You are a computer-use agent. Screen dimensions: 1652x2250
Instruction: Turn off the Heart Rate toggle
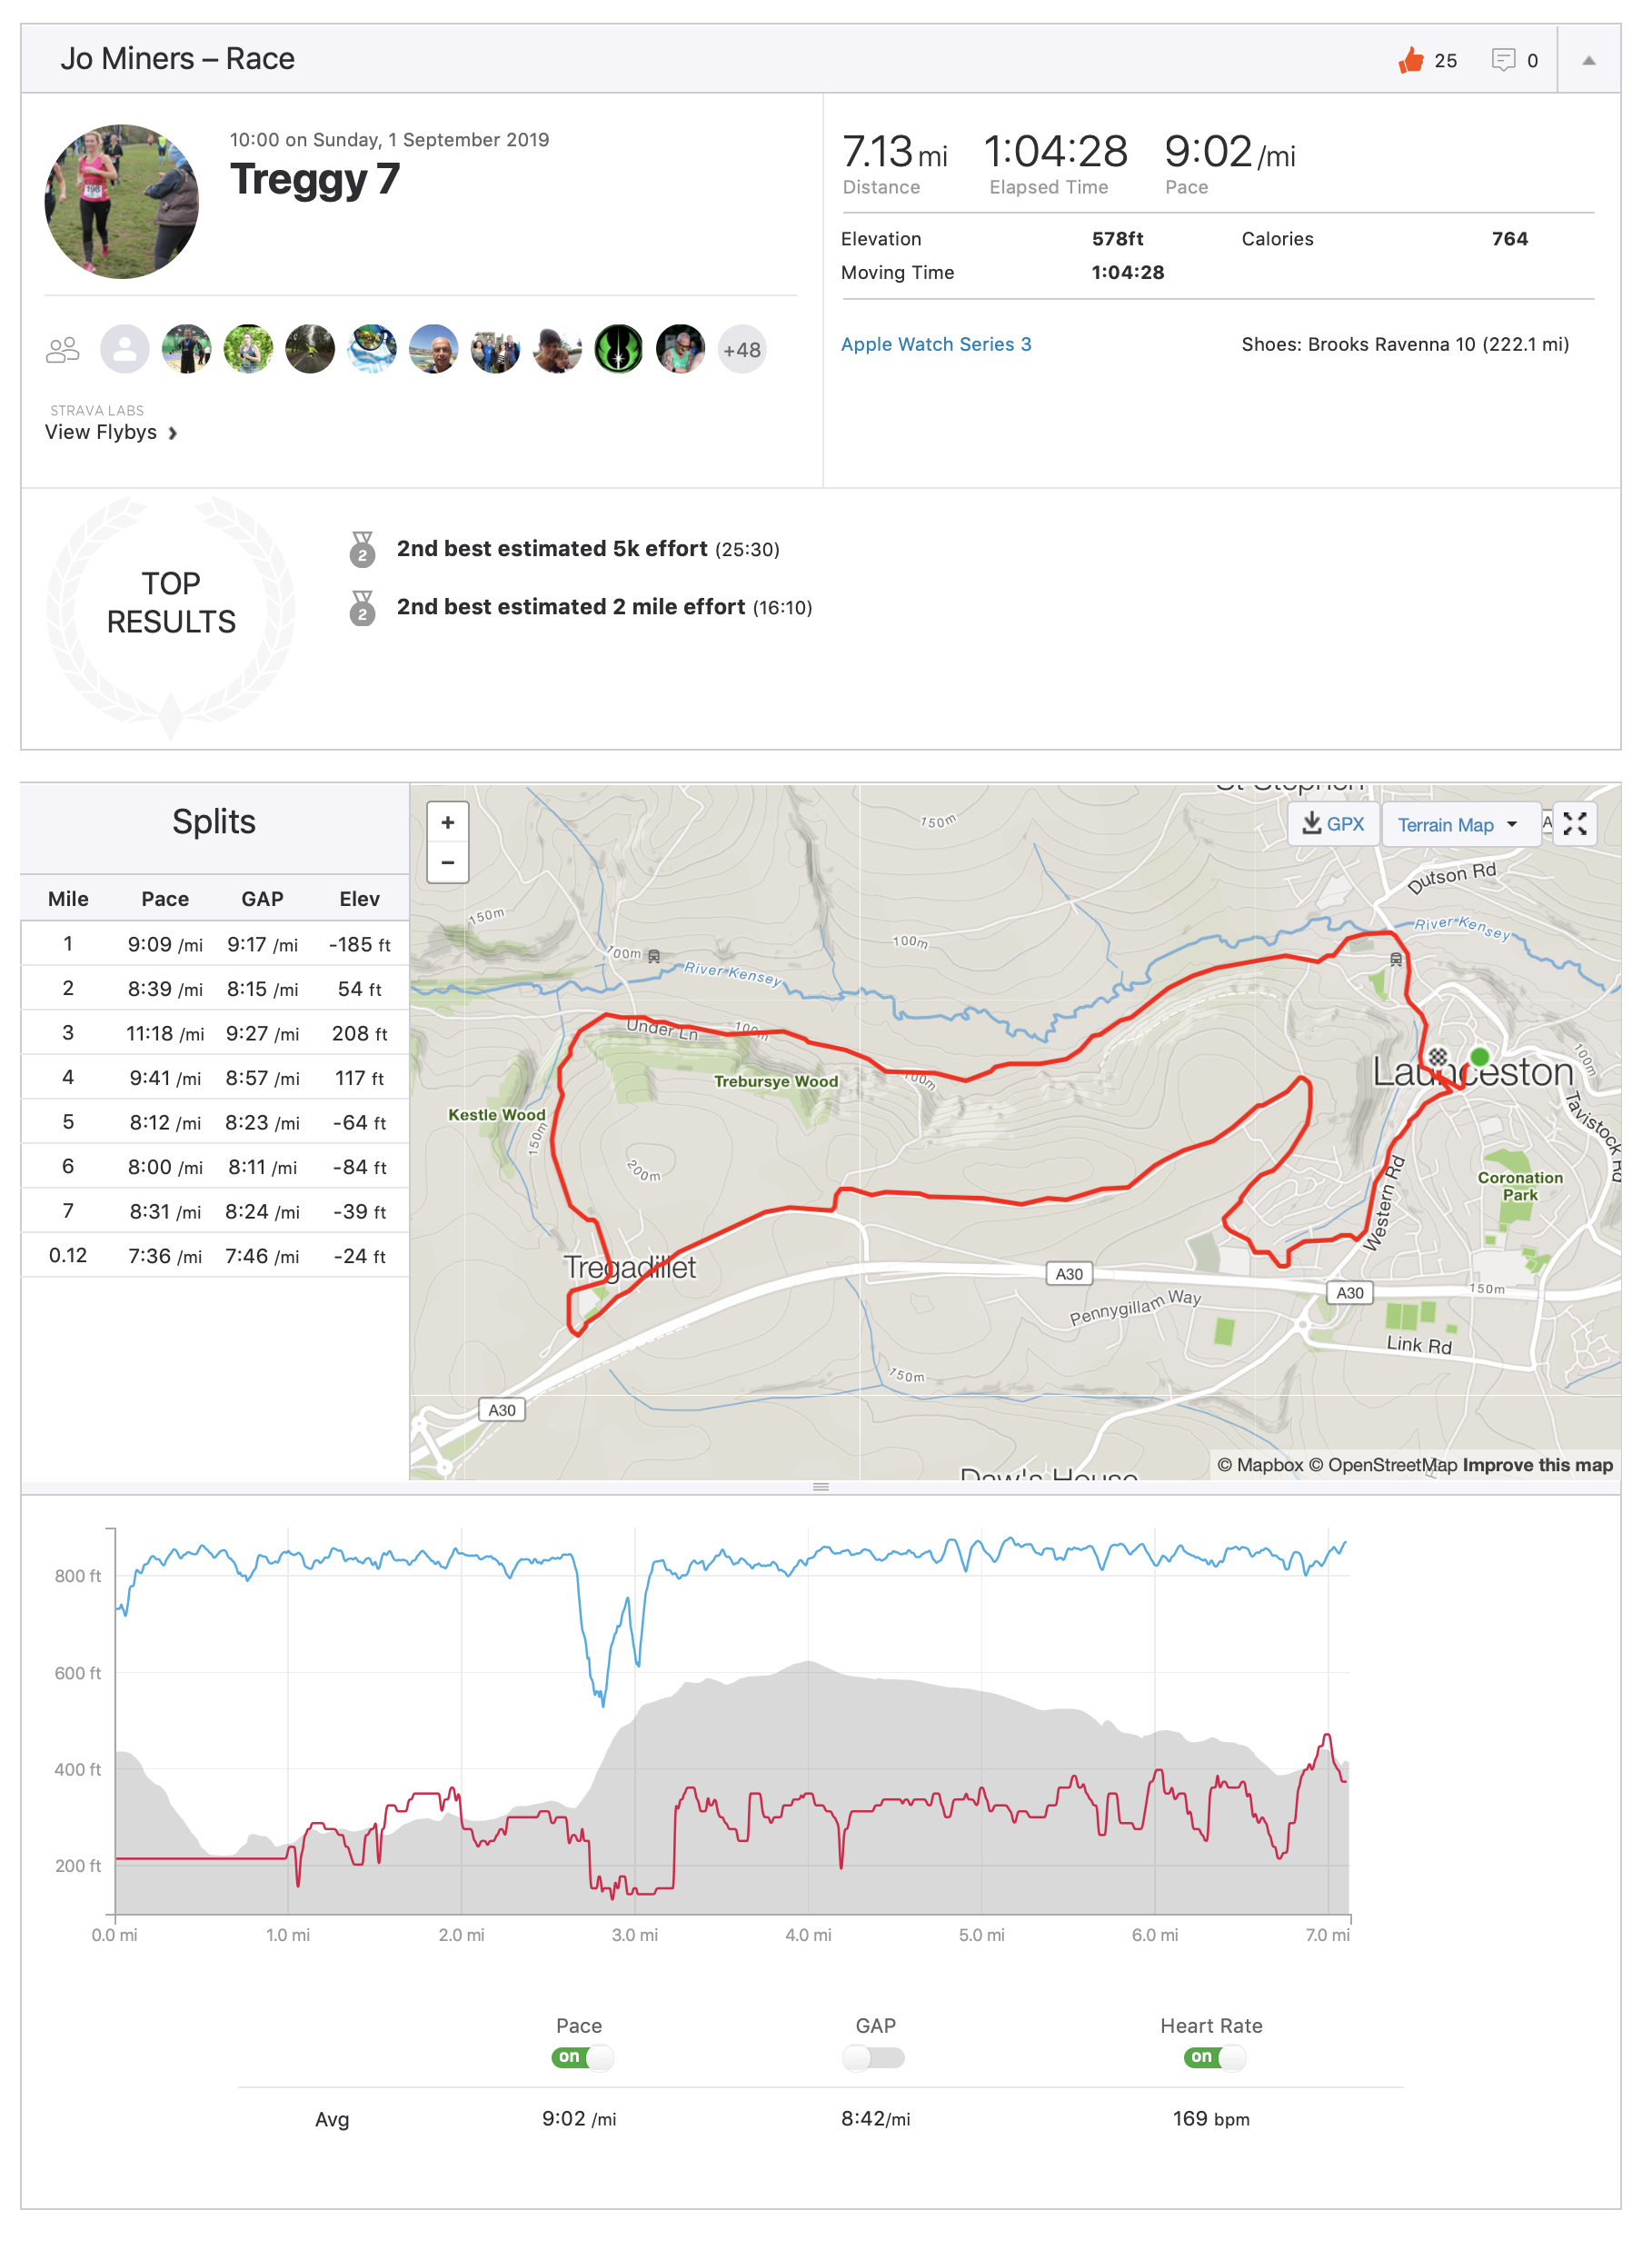(1214, 2057)
